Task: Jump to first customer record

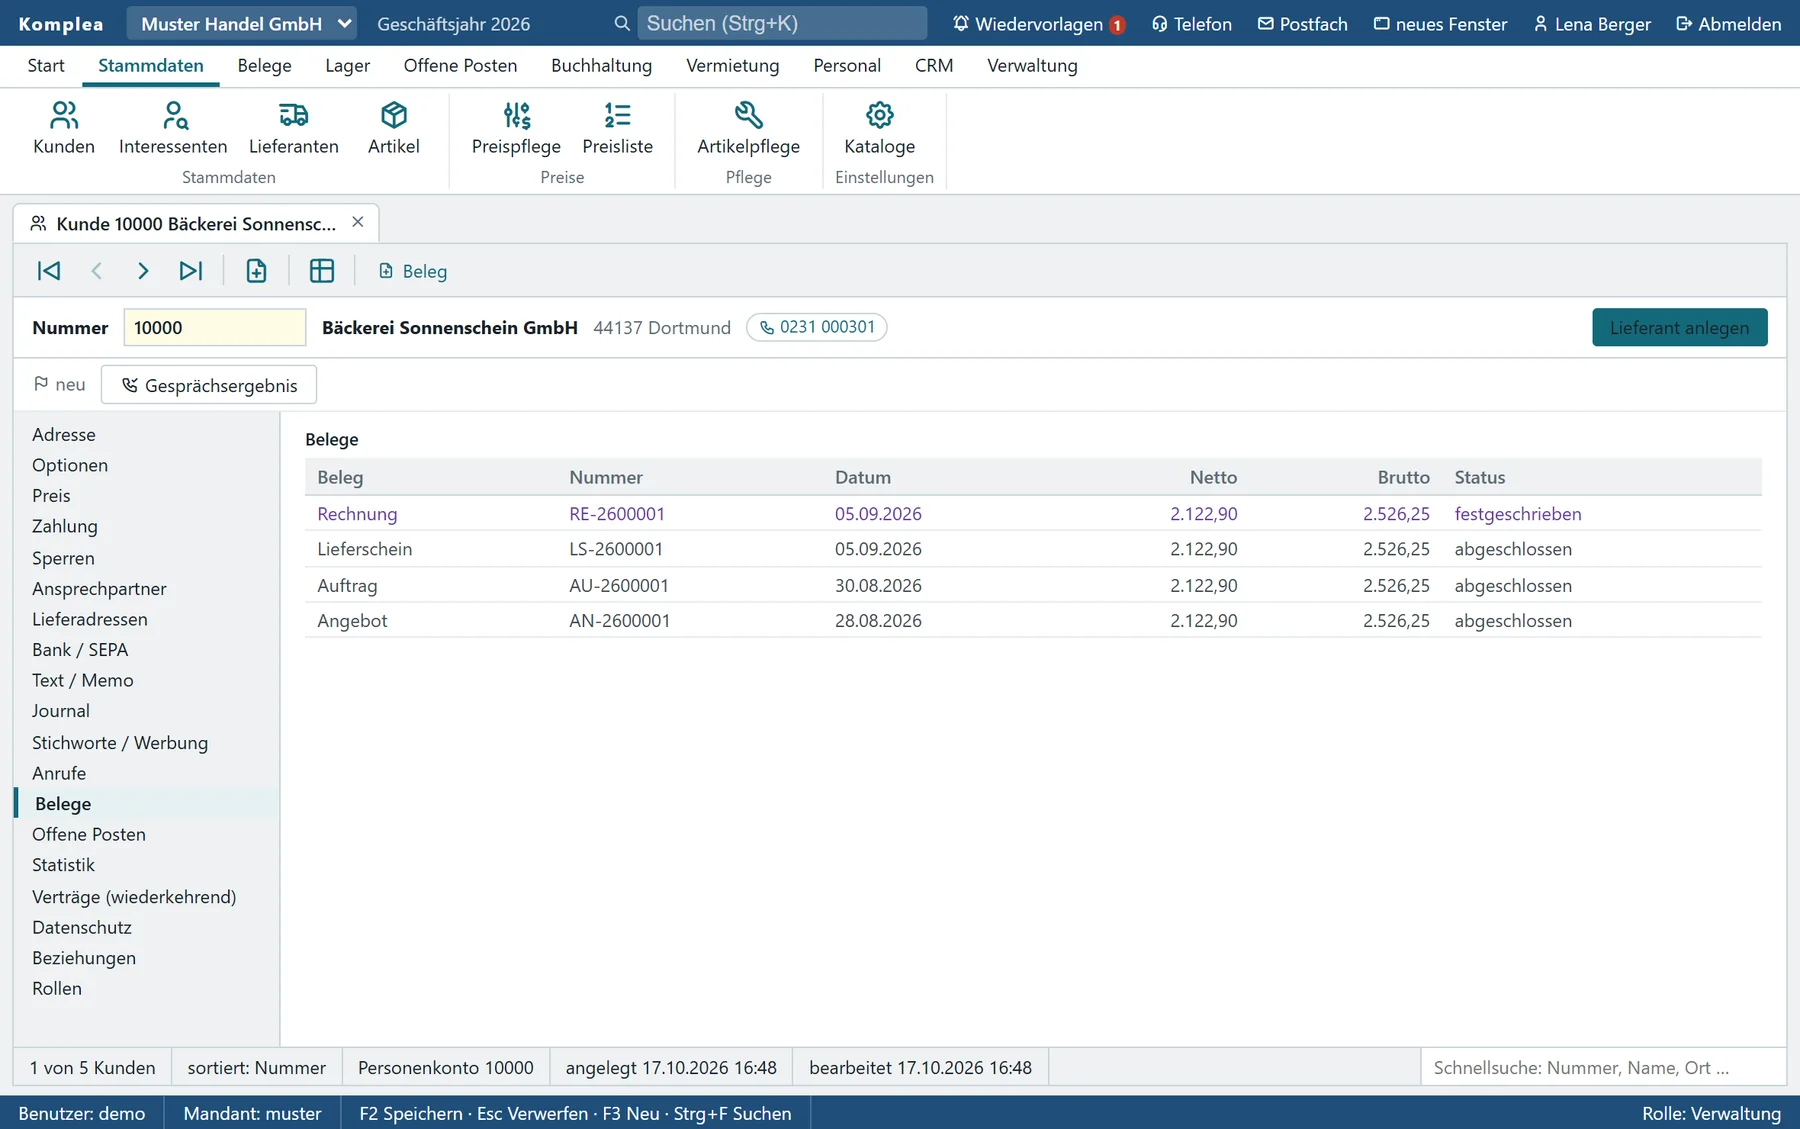Action: pos(49,271)
